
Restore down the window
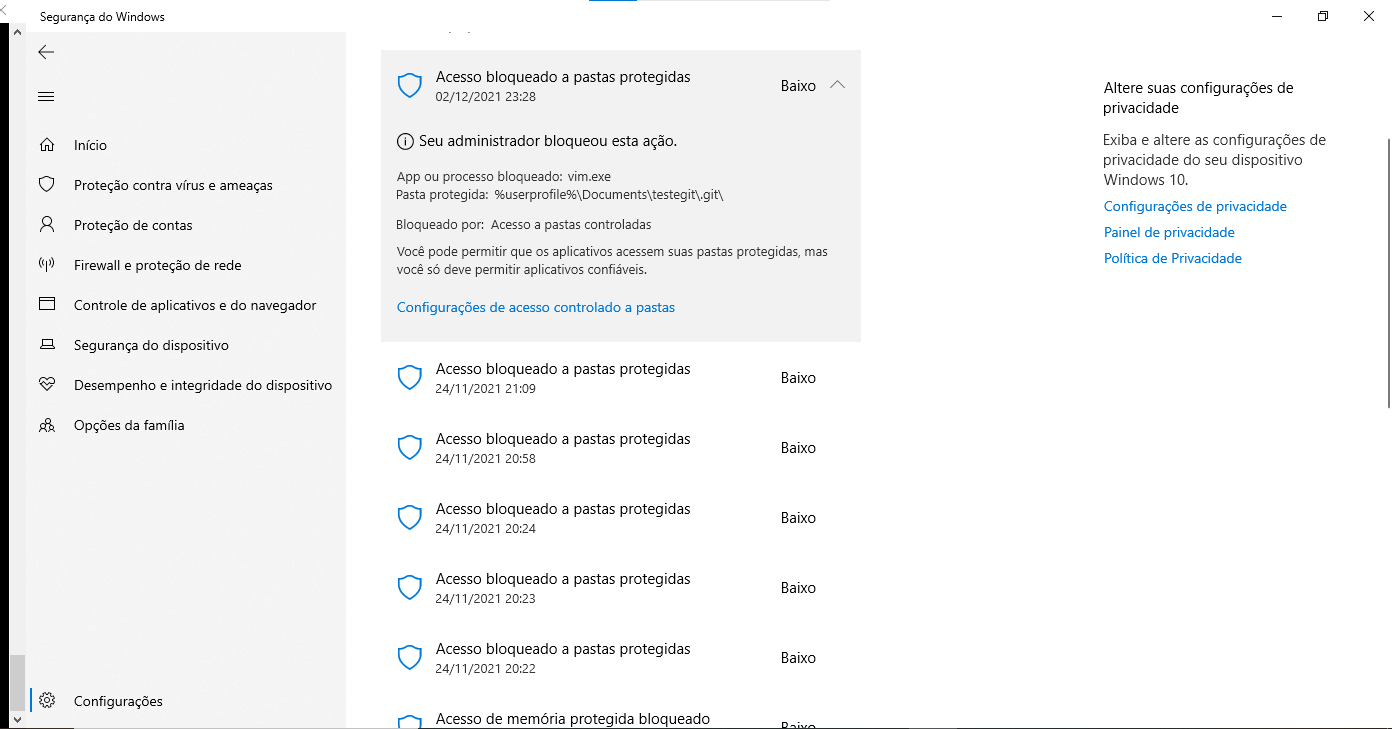[x=1323, y=16]
